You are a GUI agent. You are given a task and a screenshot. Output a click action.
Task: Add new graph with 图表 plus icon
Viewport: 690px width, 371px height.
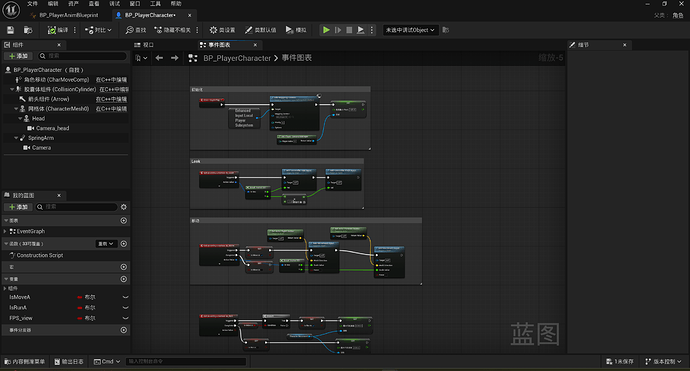[124, 220]
